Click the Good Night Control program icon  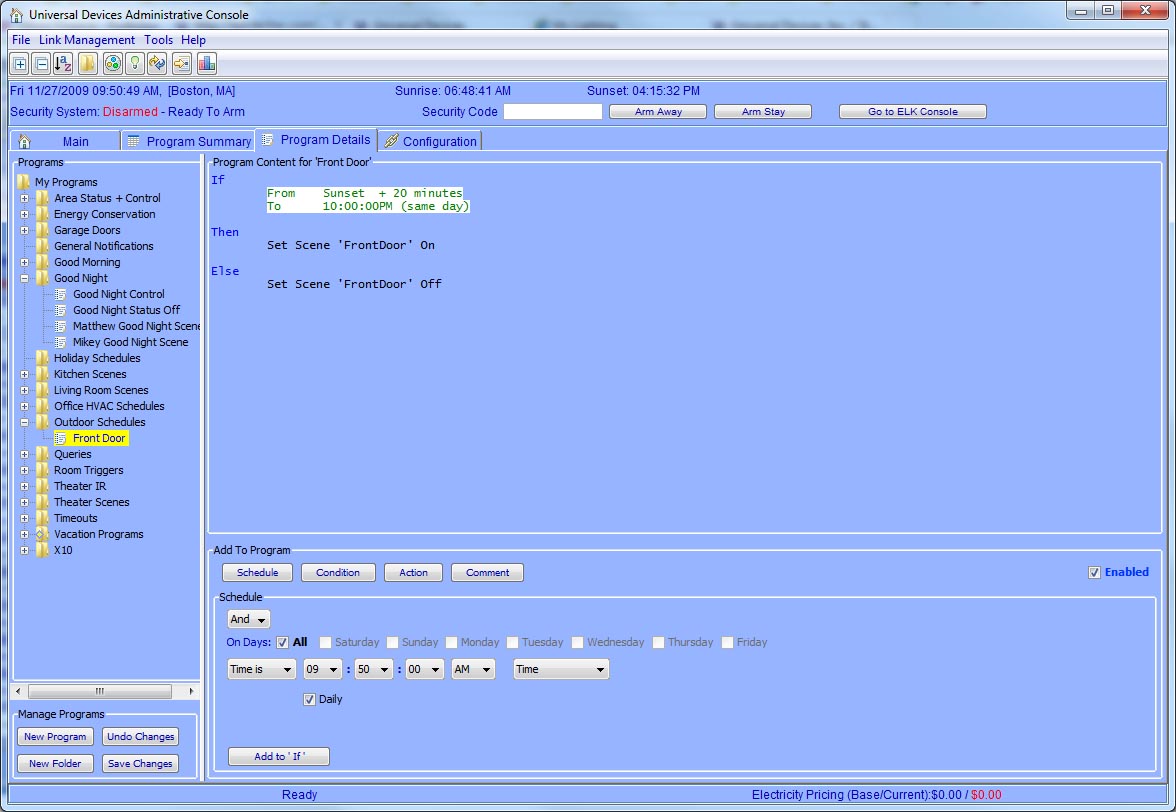tap(61, 294)
